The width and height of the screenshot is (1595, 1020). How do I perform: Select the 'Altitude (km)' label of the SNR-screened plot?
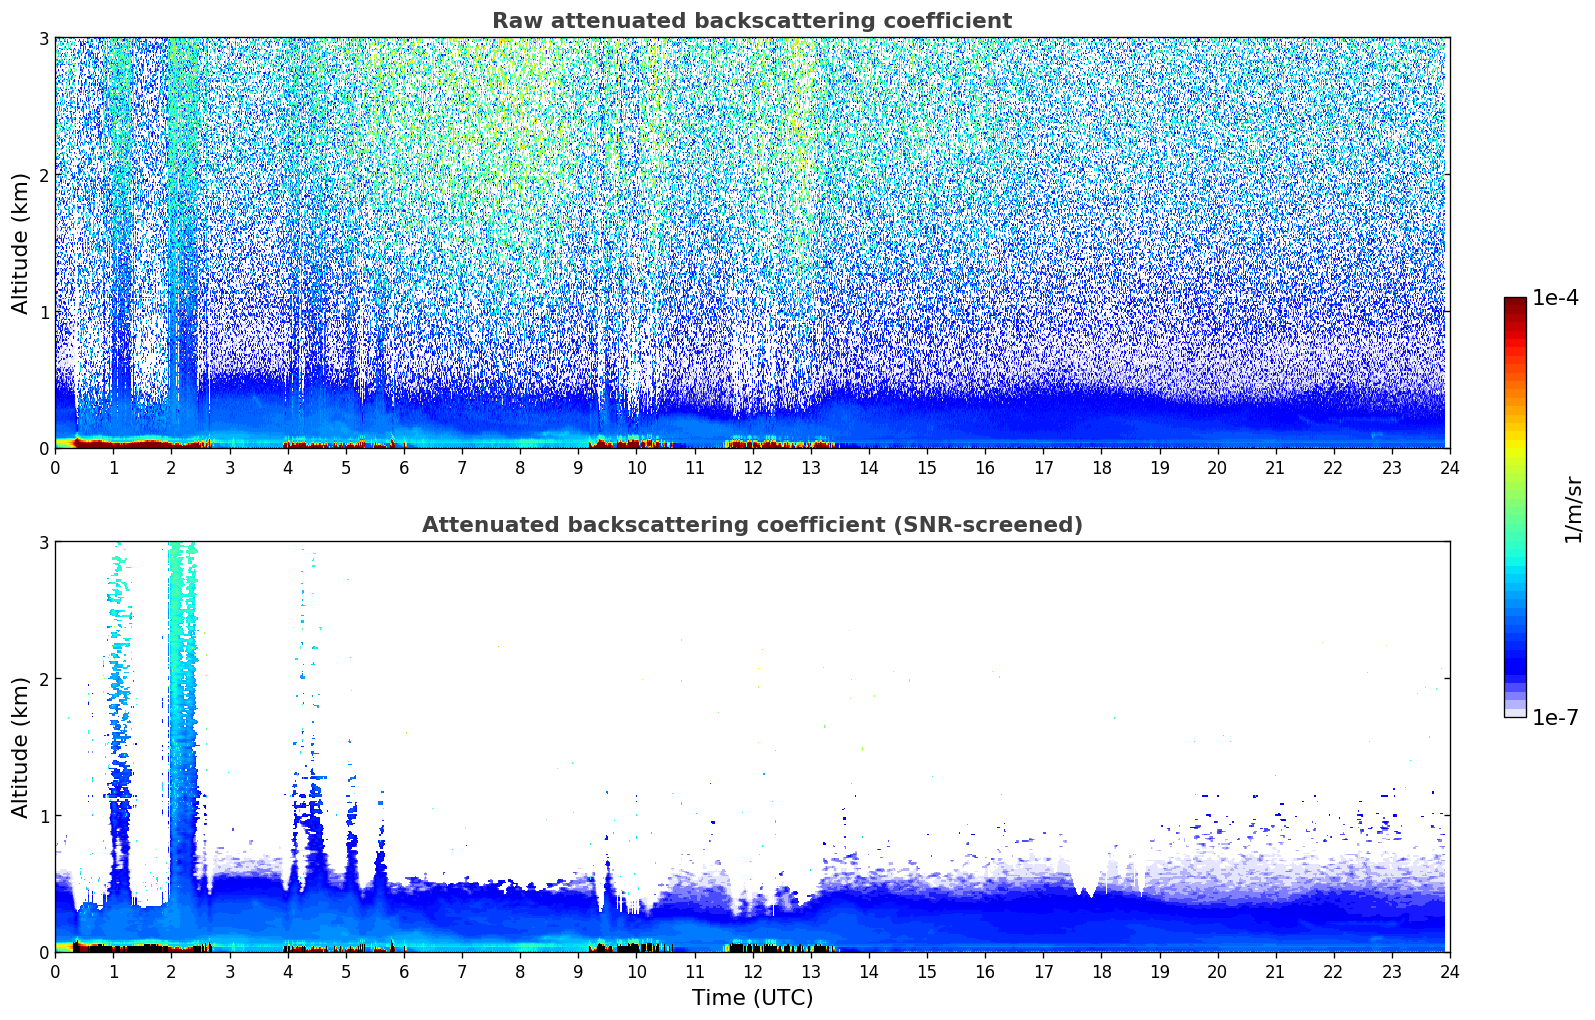pos(21,747)
